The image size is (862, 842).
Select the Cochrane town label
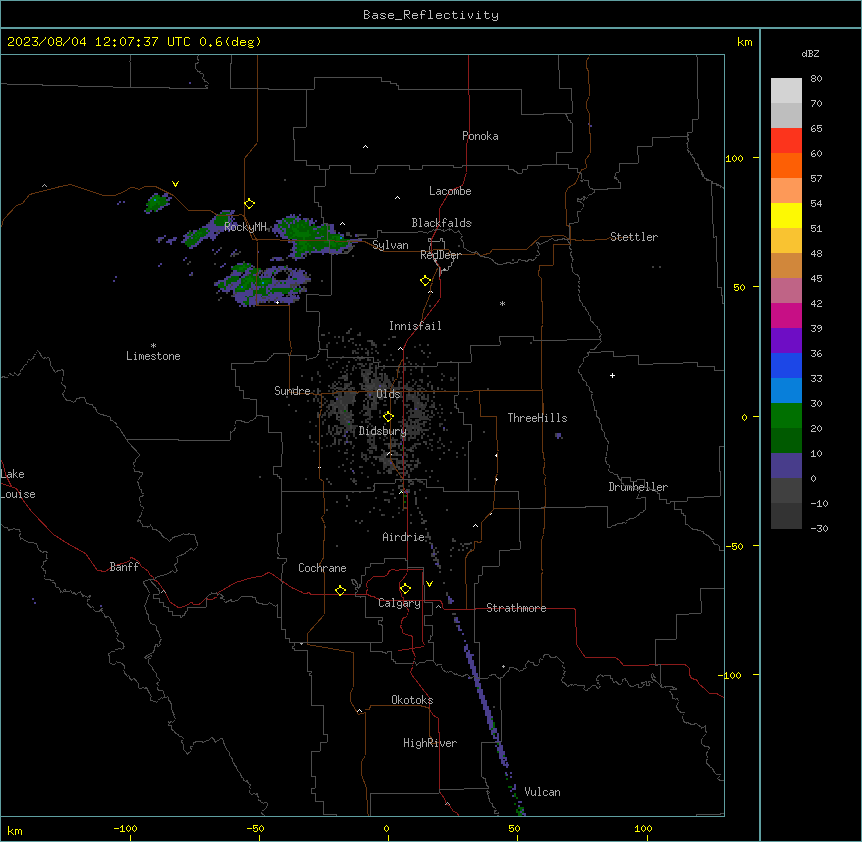pyautogui.click(x=322, y=568)
